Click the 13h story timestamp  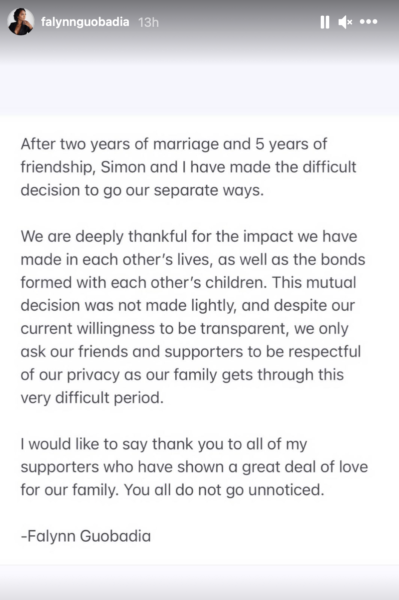148,23
